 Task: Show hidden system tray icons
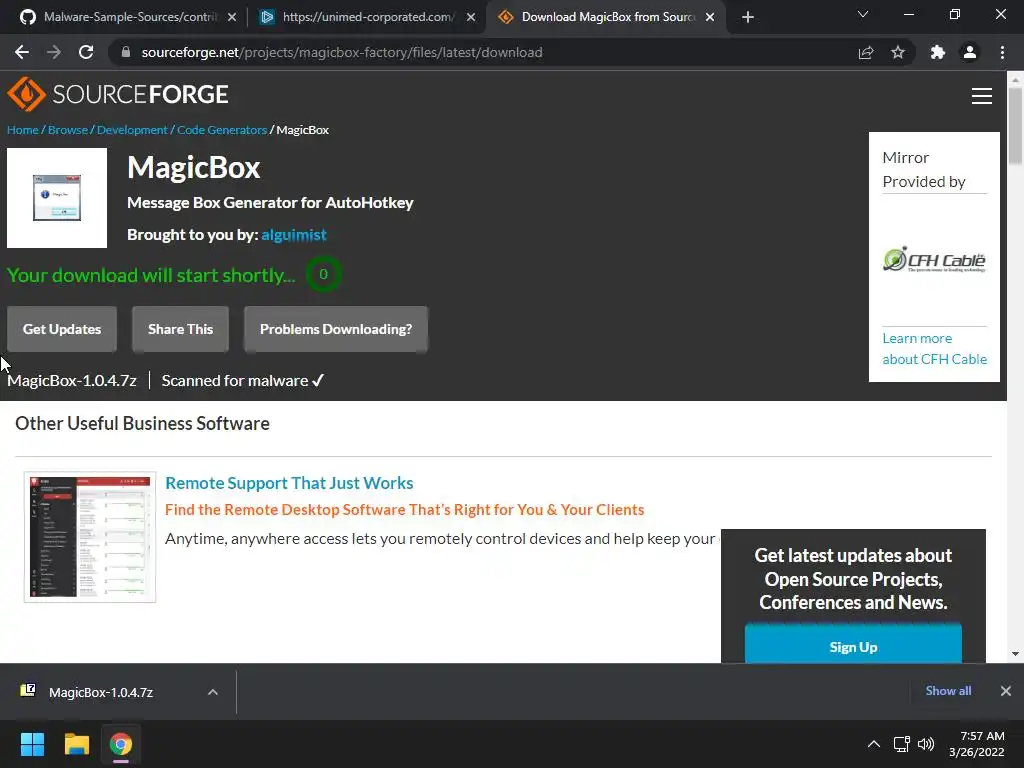tap(874, 744)
